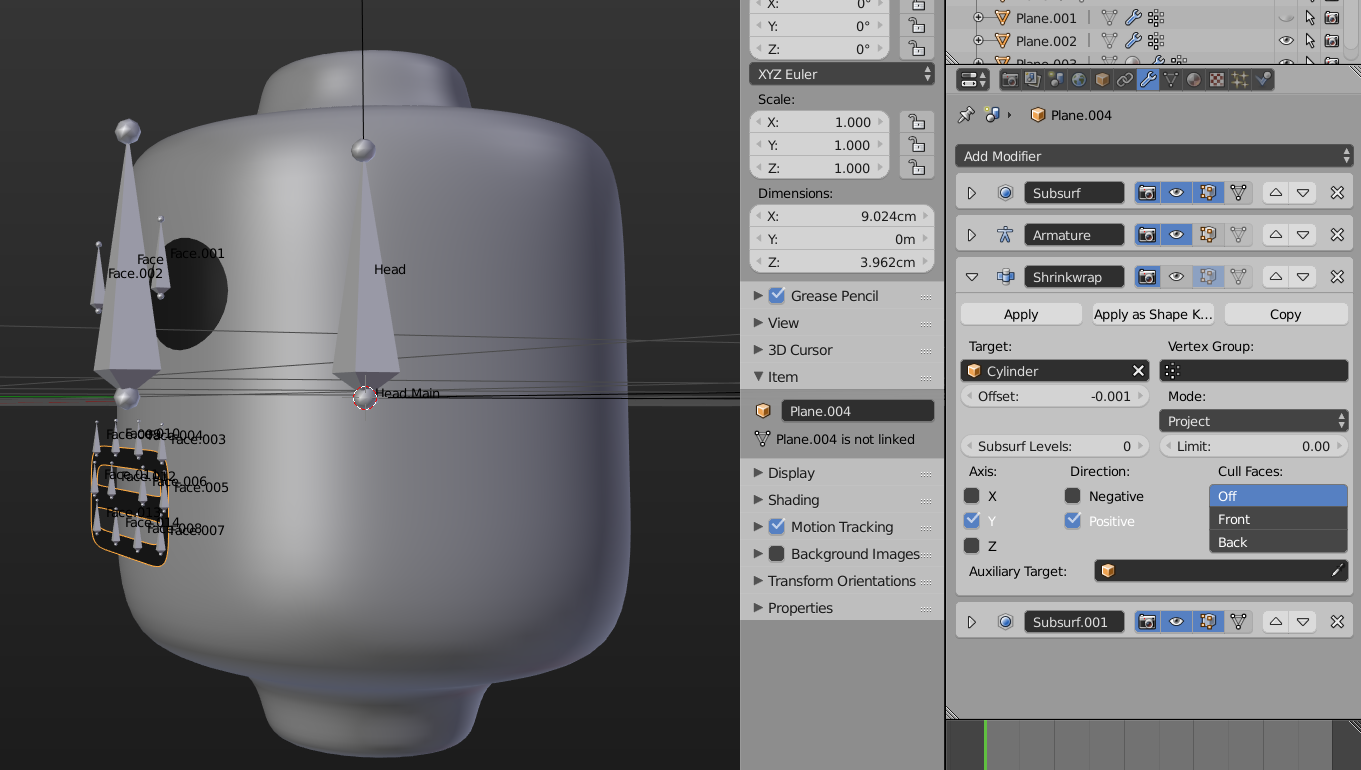The height and width of the screenshot is (770, 1361).
Task: Toggle the Motion Tracking checkbox
Action: [777, 527]
